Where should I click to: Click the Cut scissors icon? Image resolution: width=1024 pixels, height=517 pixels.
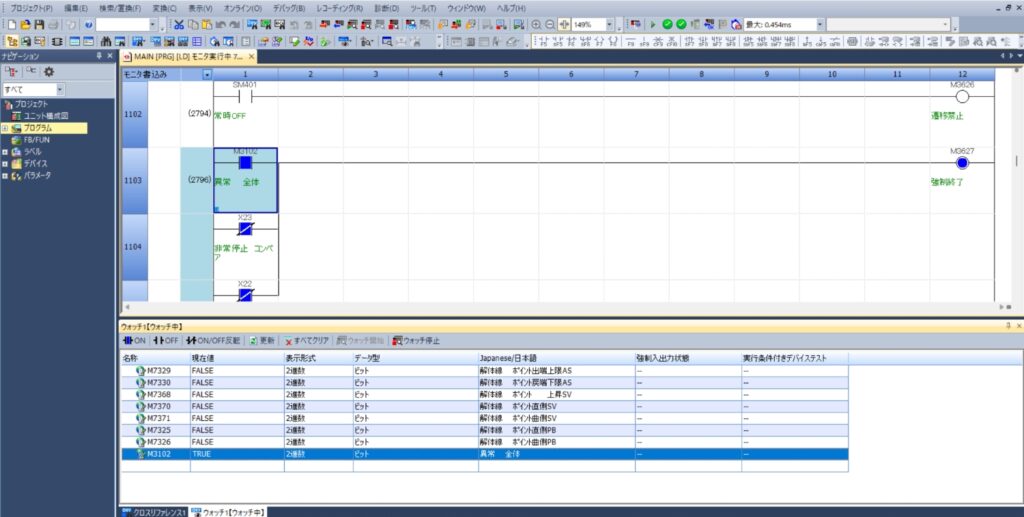[179, 24]
